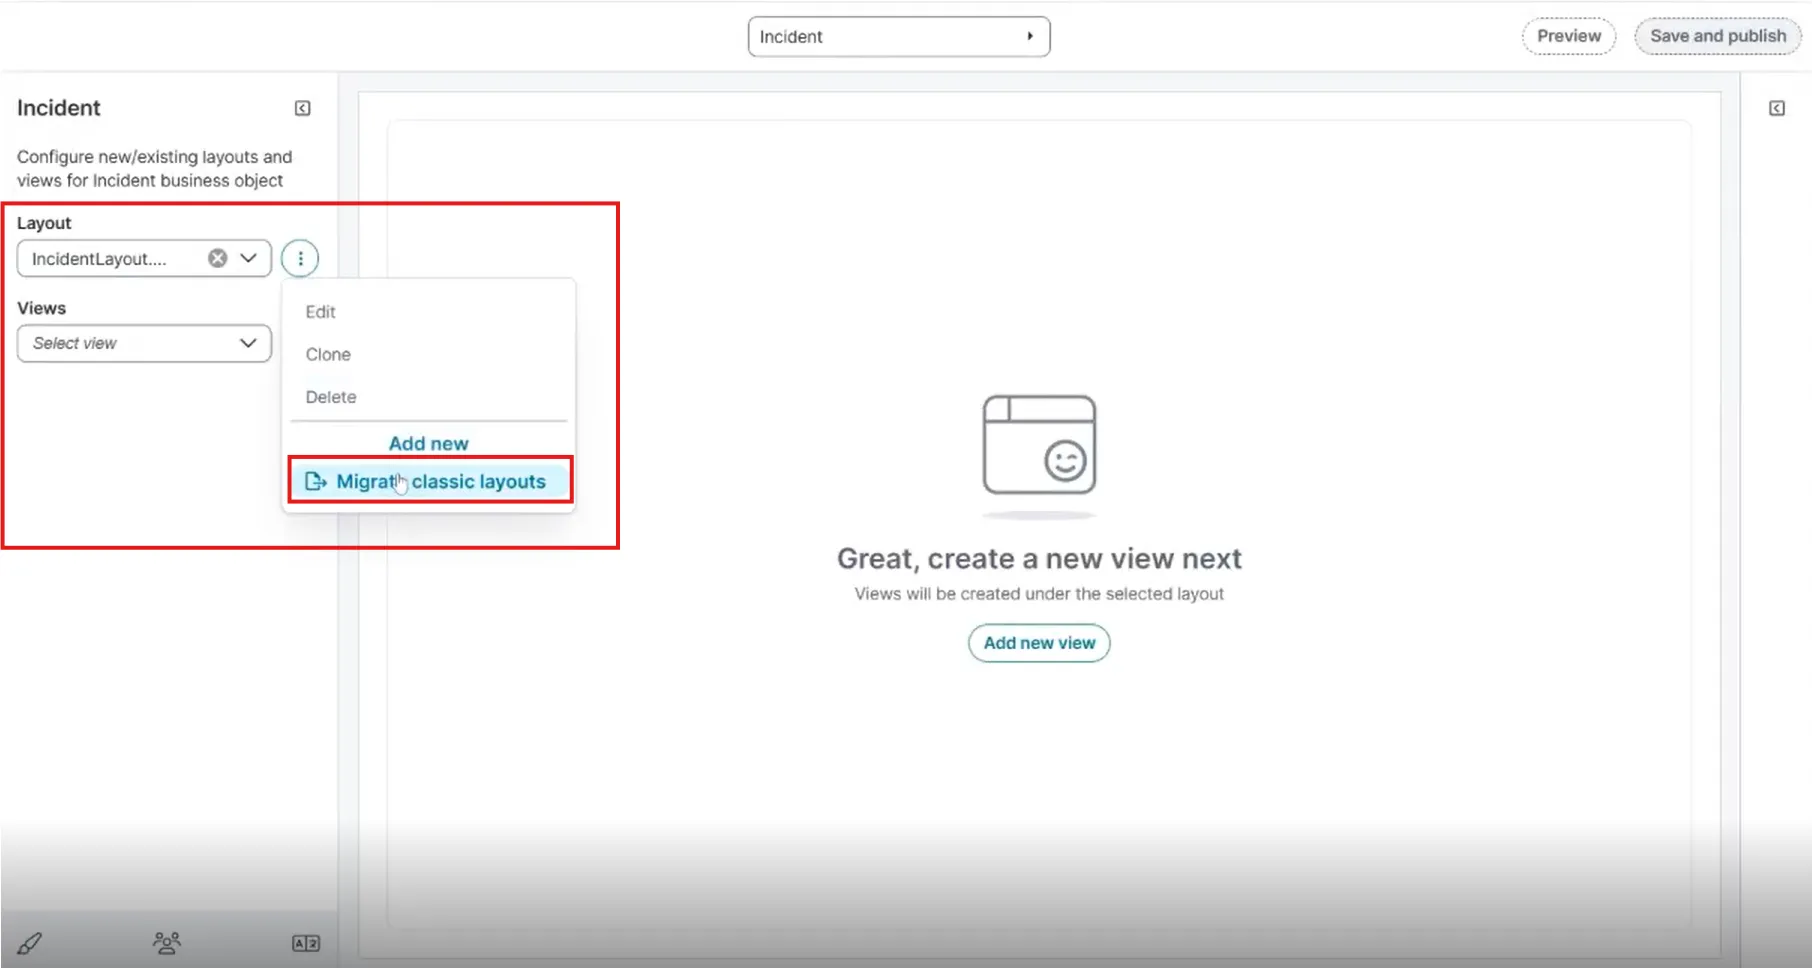Select Migrate classic layouts option
The width and height of the screenshot is (1812, 968).
(x=431, y=481)
